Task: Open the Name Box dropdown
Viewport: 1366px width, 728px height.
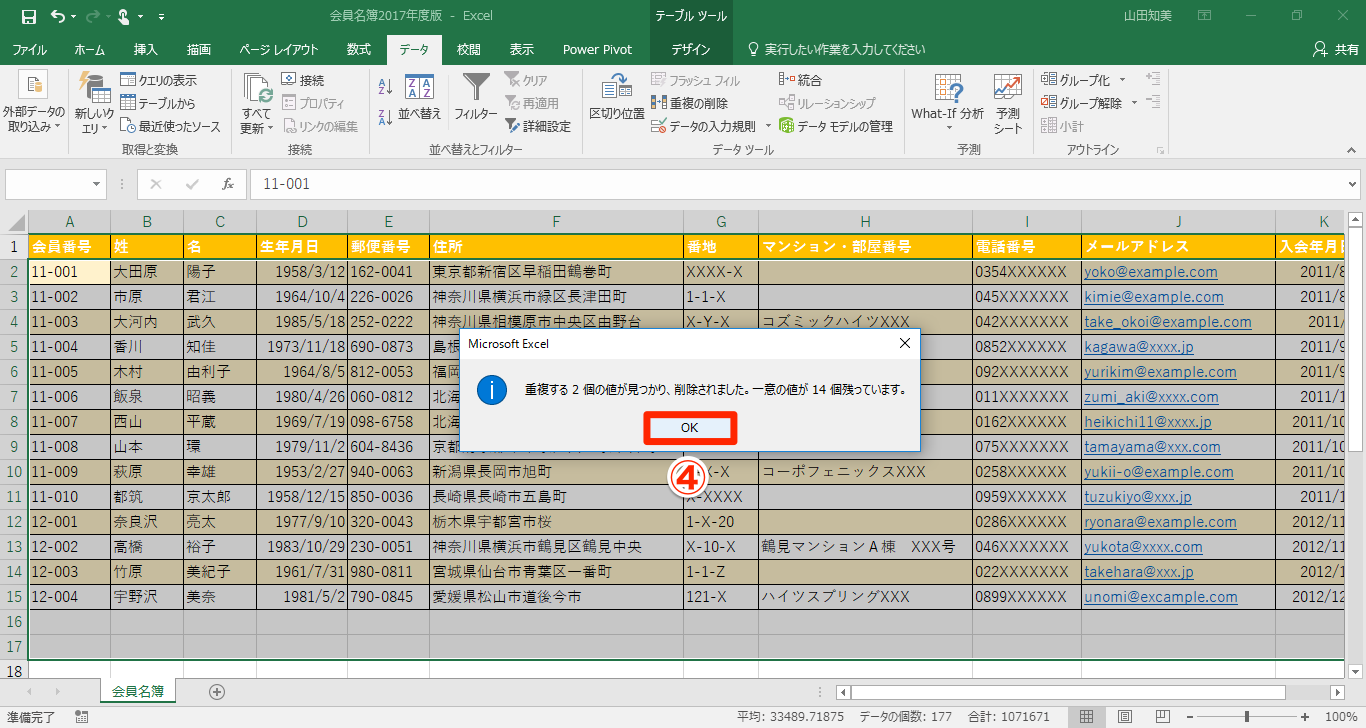Action: click(x=97, y=184)
